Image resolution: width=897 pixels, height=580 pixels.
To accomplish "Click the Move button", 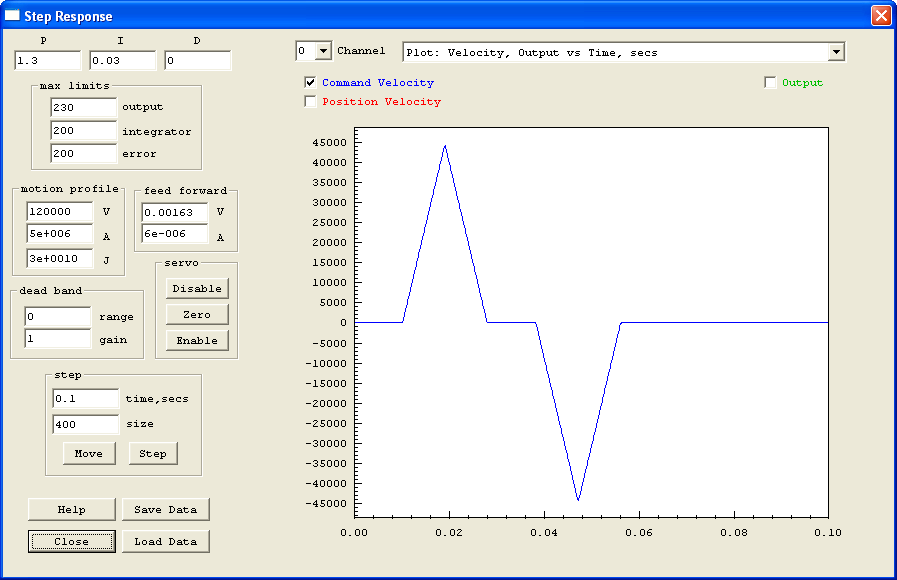I will pyautogui.click(x=89, y=453).
